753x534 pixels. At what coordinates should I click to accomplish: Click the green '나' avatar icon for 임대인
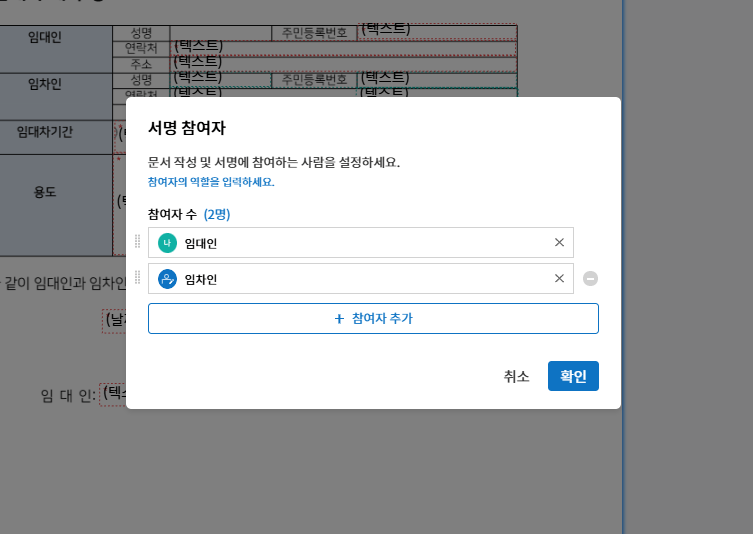pyautogui.click(x=167, y=243)
